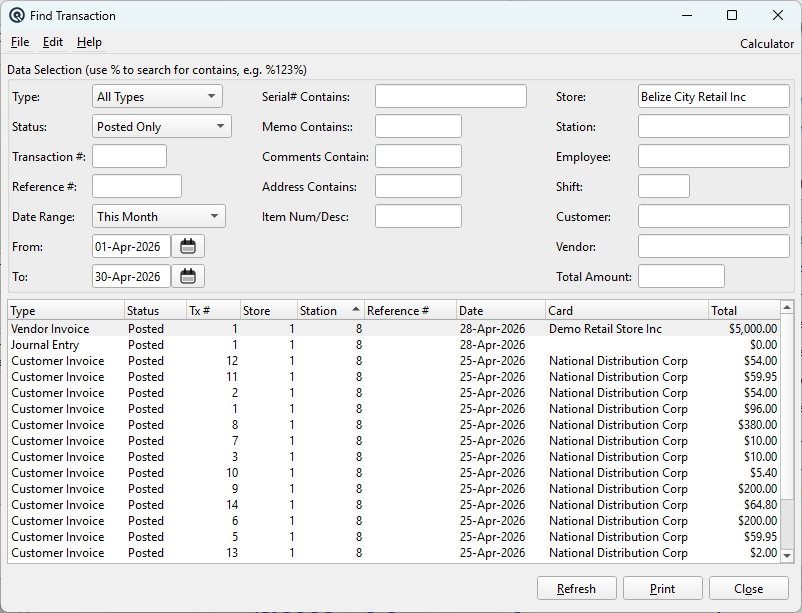Select Customer Invoice Tx 10 row
The width and height of the screenshot is (802, 613).
394,473
